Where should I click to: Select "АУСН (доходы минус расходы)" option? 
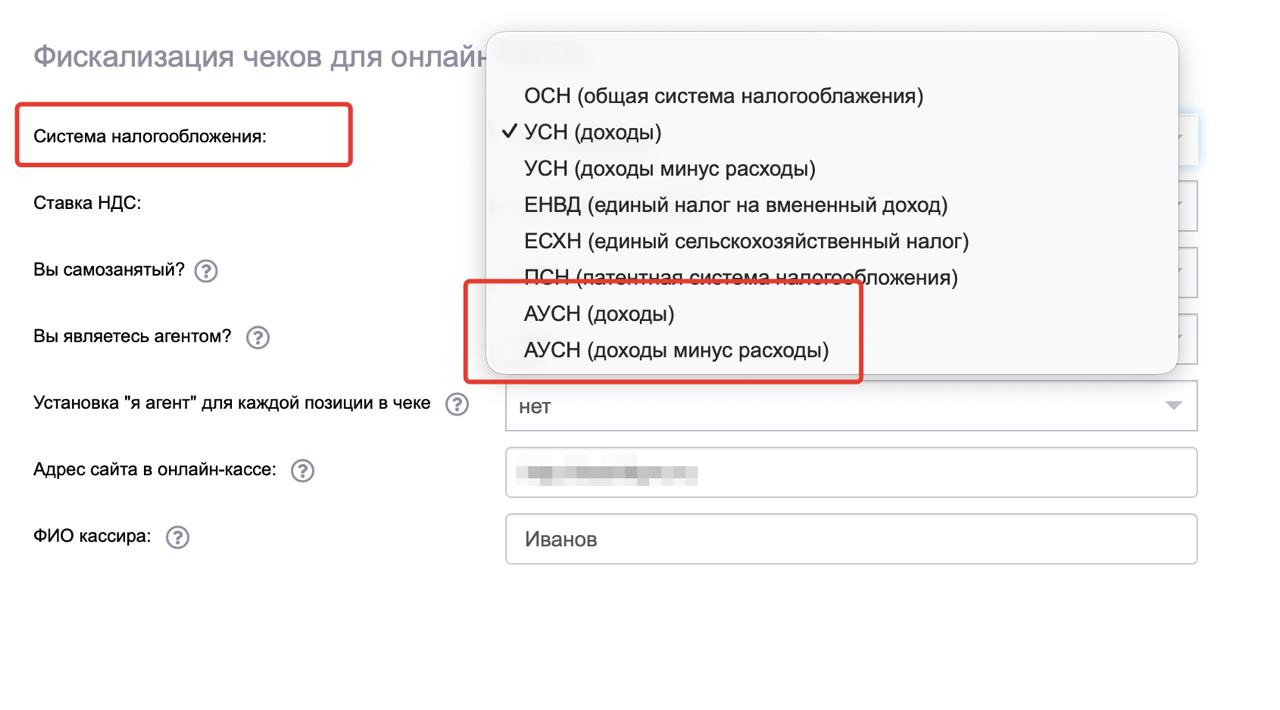pyautogui.click(x=676, y=350)
